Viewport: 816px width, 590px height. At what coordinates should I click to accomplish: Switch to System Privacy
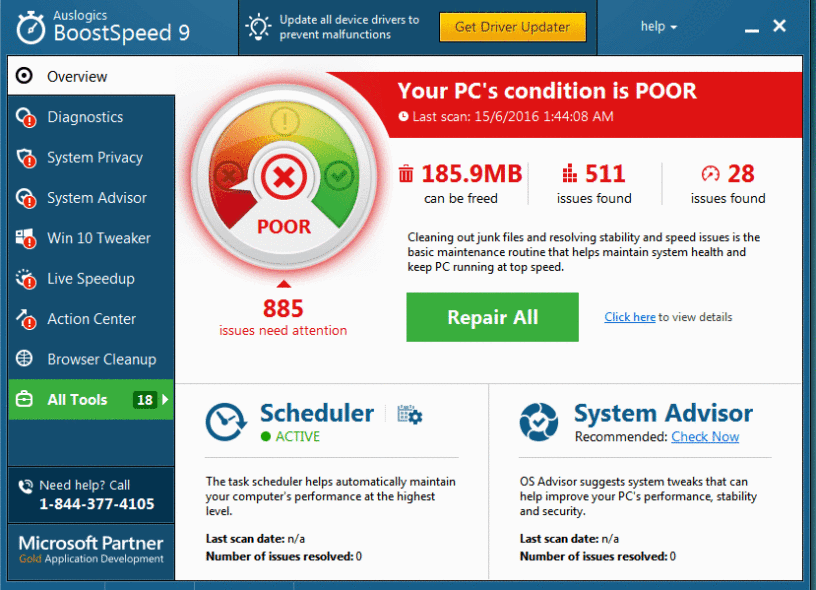tap(92, 158)
